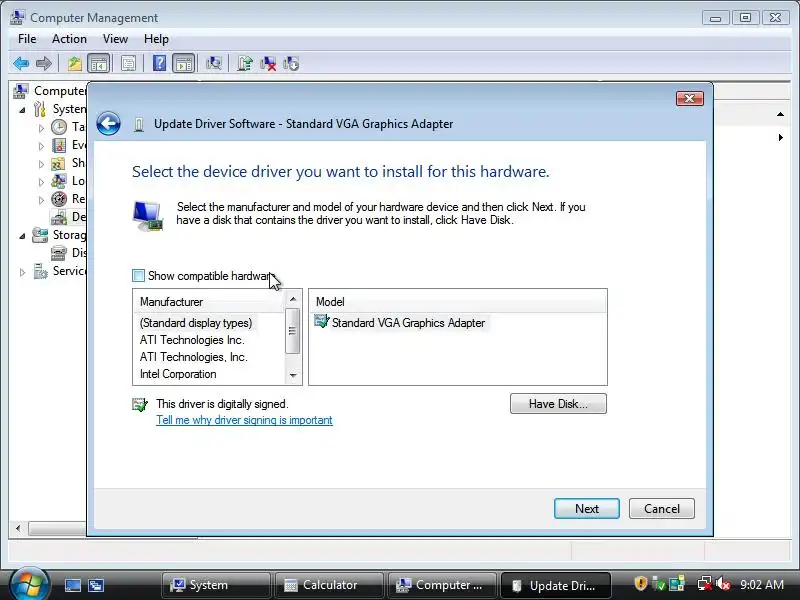
Task: Expand the Shared Folders tree node
Action: point(41,164)
